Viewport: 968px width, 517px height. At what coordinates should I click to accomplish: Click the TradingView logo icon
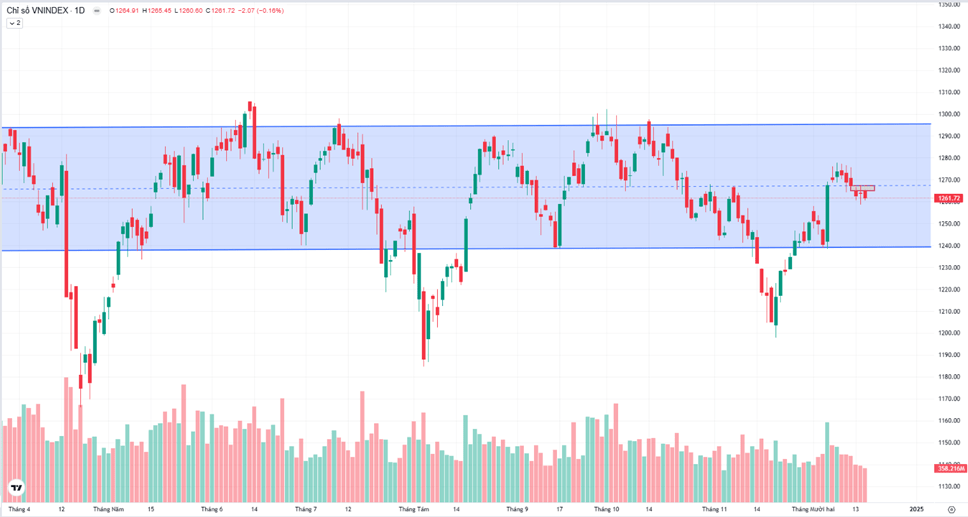coord(16,488)
